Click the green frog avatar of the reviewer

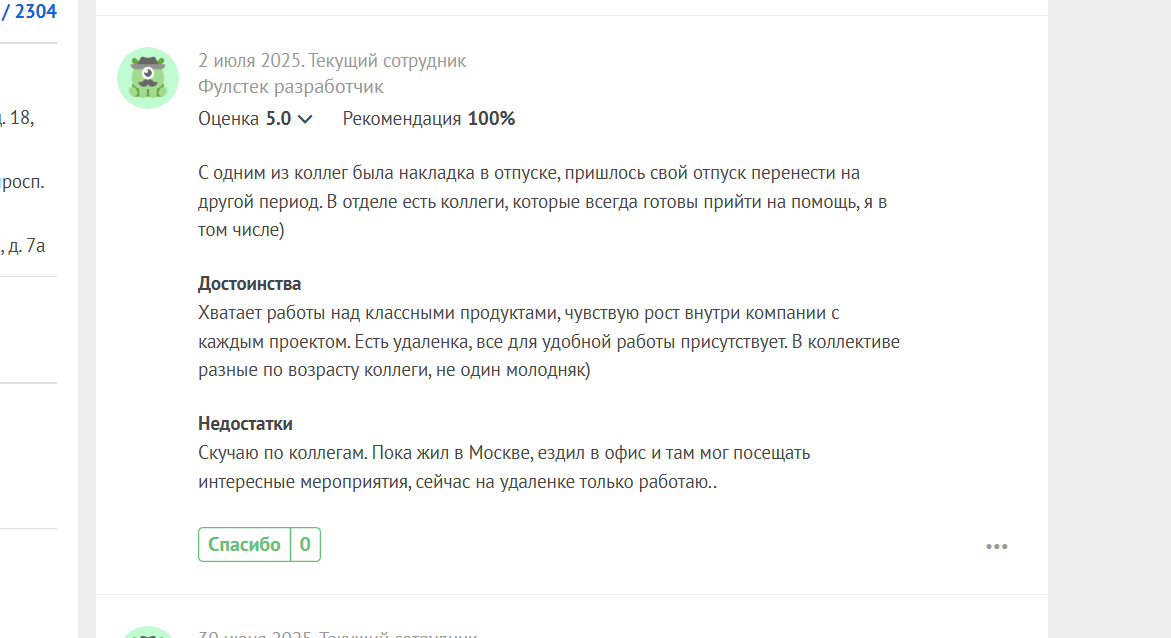[148, 78]
